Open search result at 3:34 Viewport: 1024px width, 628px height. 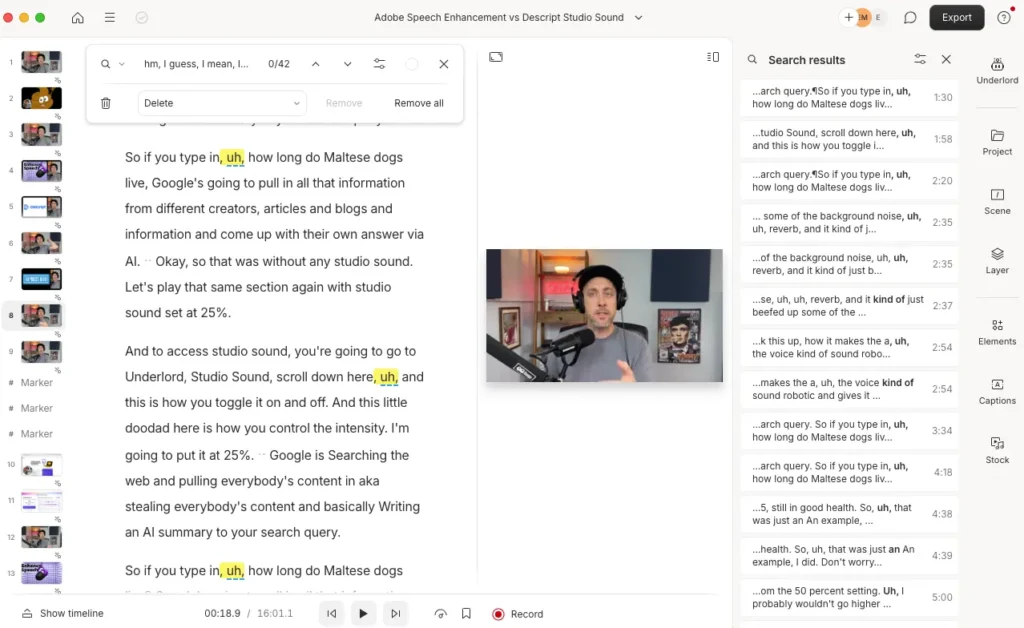click(x=850, y=431)
